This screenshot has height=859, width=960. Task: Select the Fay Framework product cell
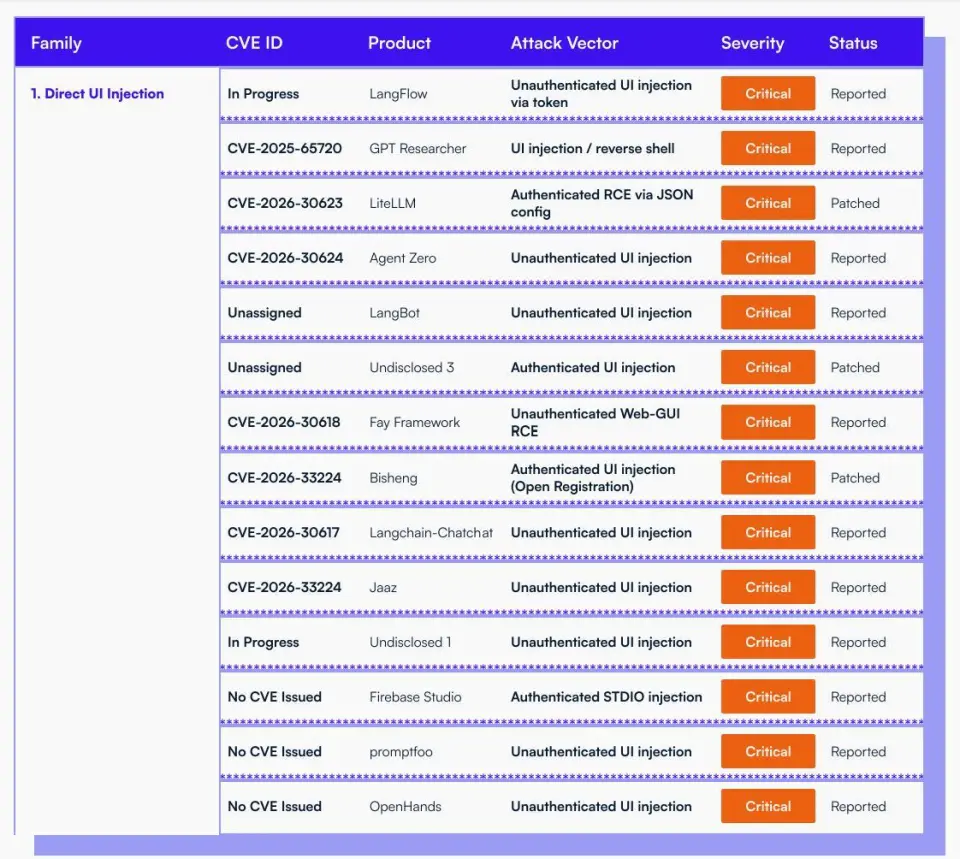coord(414,423)
